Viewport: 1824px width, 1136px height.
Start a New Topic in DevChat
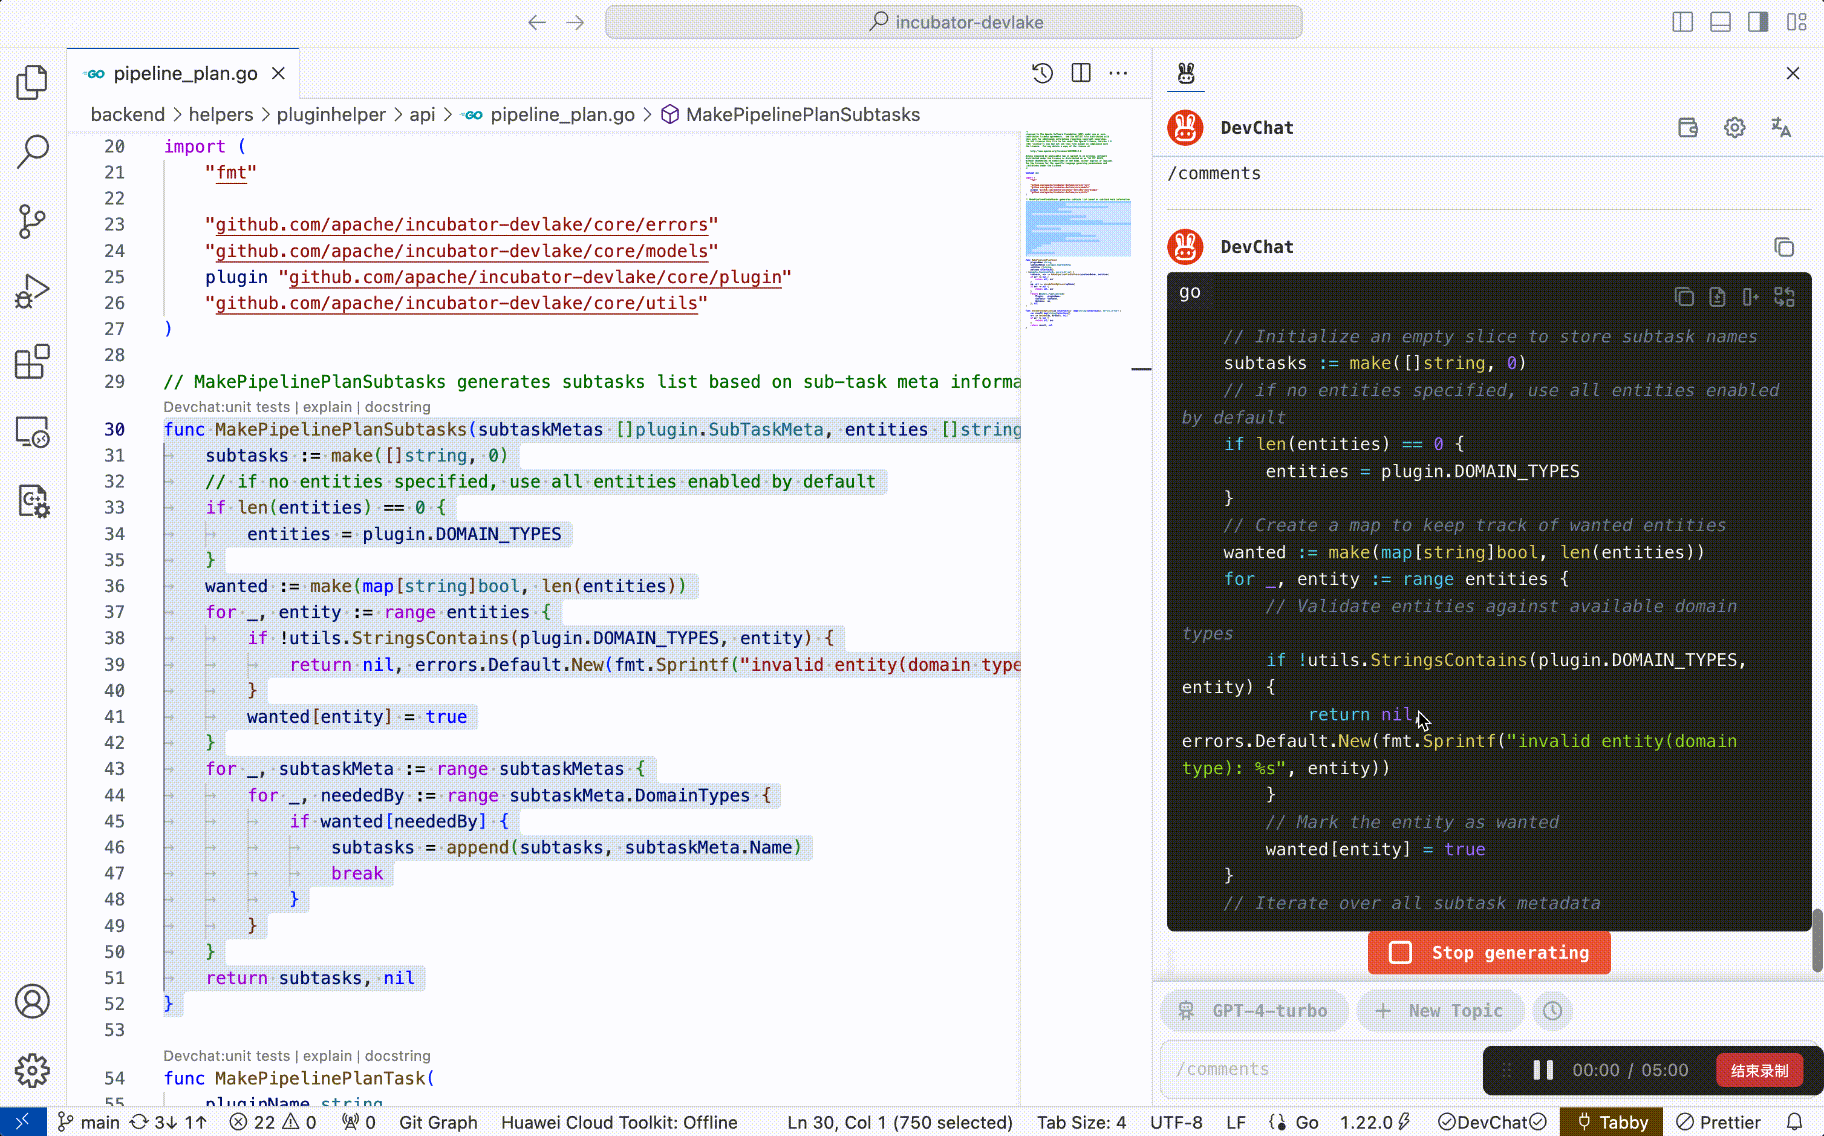click(x=1439, y=1011)
